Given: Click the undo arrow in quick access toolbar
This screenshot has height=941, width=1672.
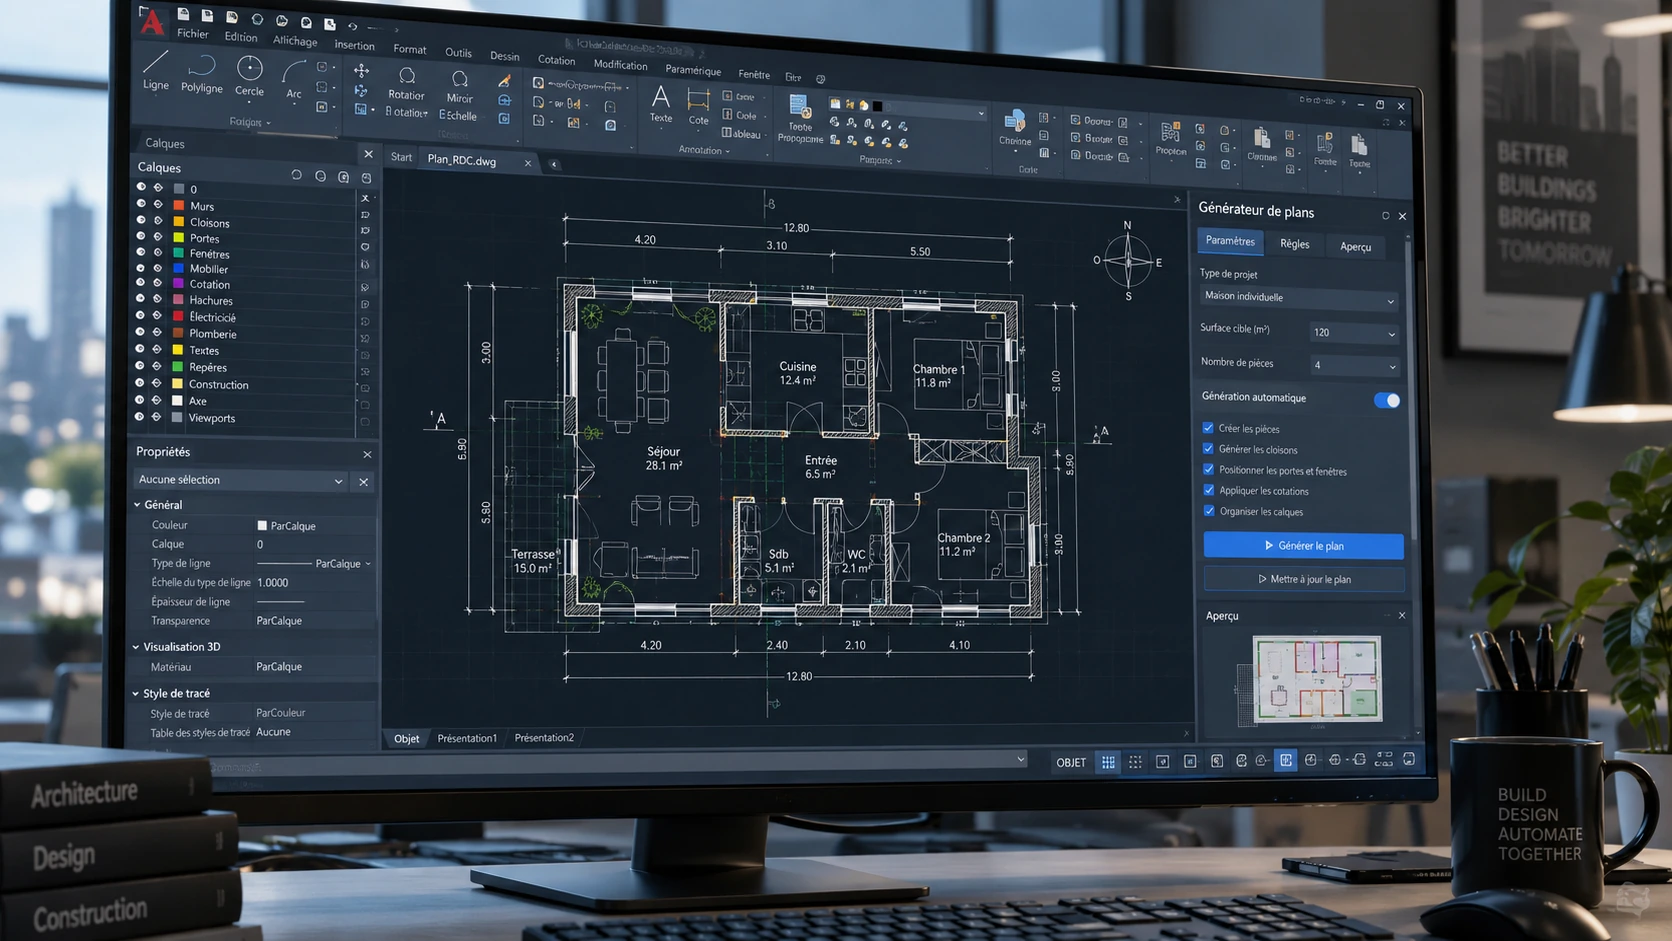Looking at the screenshot, I should (x=352, y=26).
